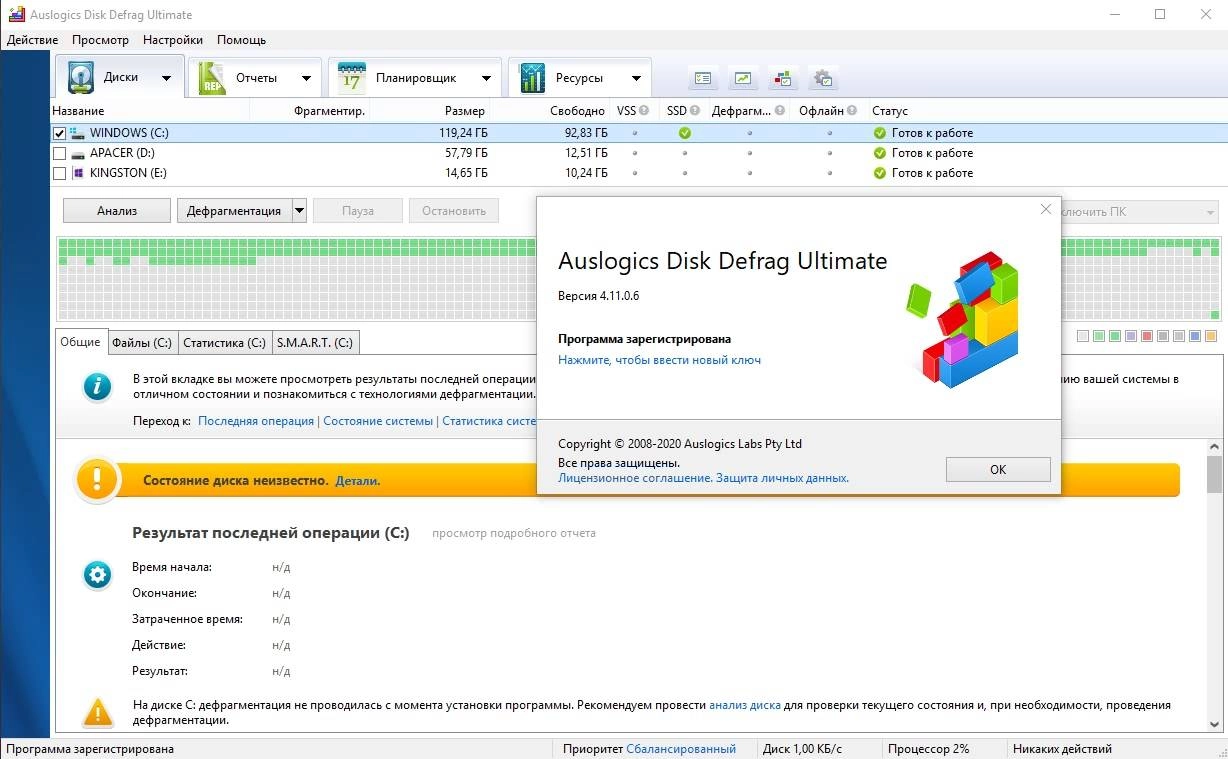
Task: Click the help icon next to the Дефрагм. column
Action: point(780,111)
